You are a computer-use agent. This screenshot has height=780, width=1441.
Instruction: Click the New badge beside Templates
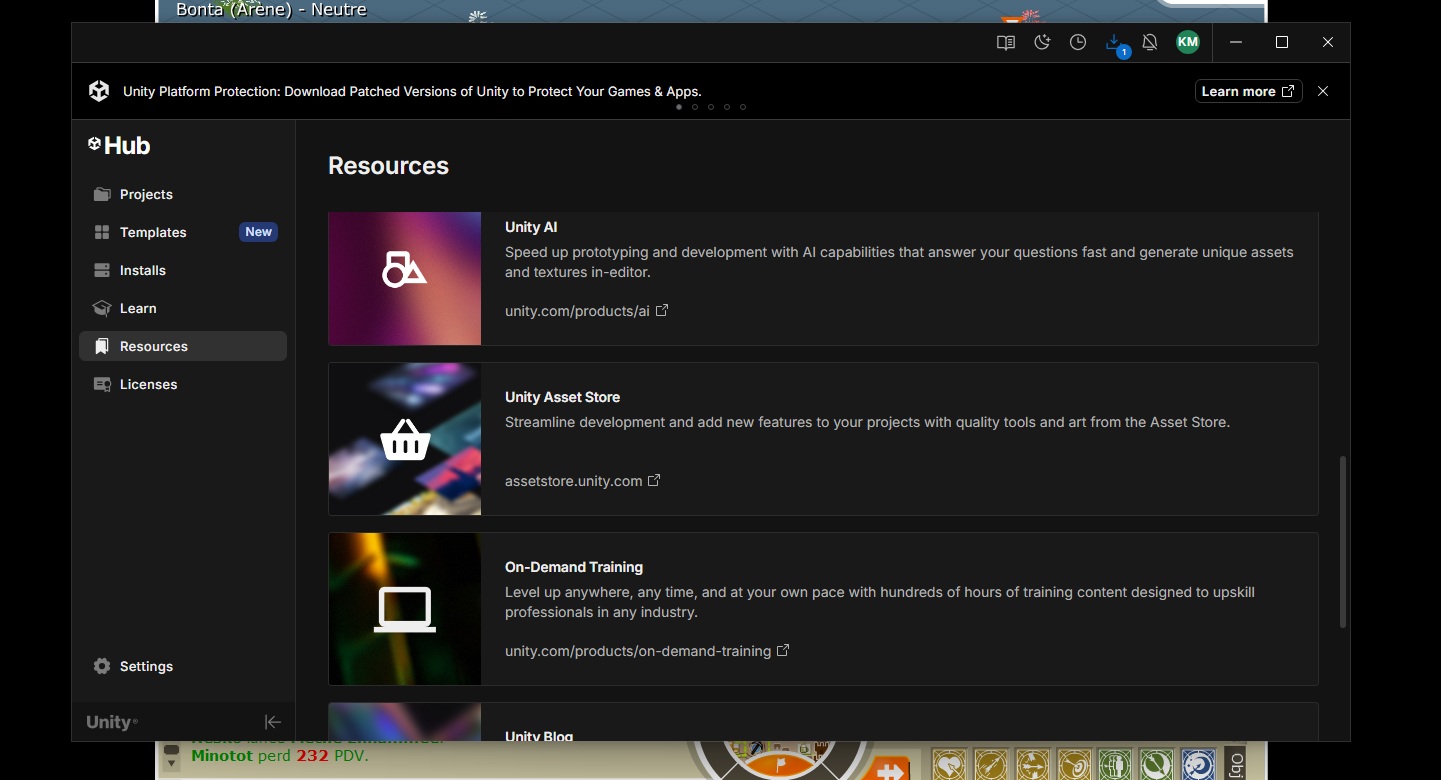[259, 232]
